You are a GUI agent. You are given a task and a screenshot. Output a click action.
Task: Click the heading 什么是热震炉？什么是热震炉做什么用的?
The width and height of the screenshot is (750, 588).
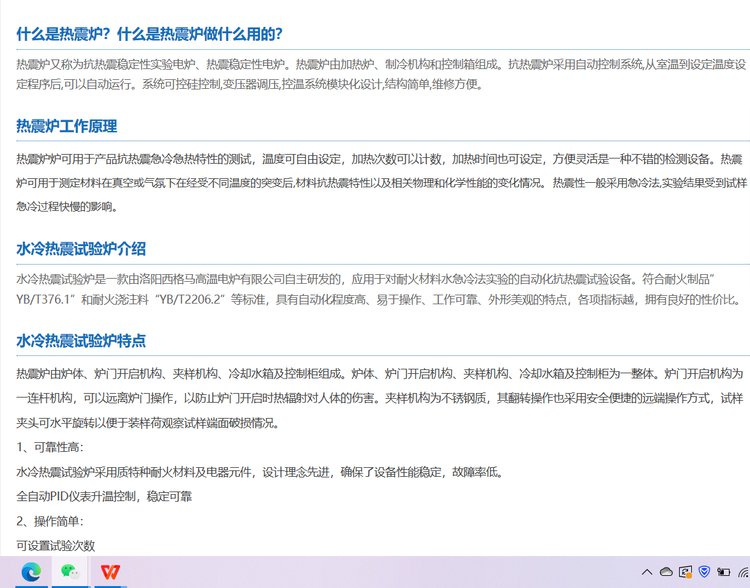[x=149, y=34]
